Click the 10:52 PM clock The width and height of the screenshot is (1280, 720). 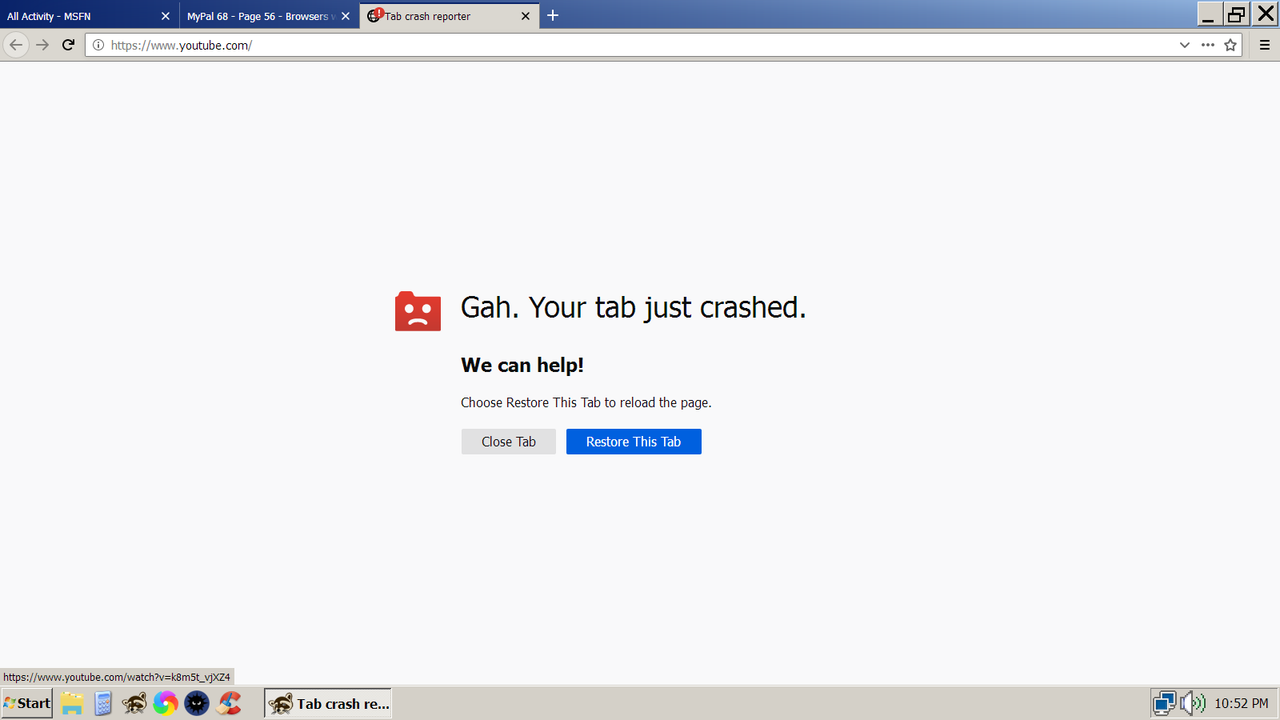pyautogui.click(x=1241, y=704)
